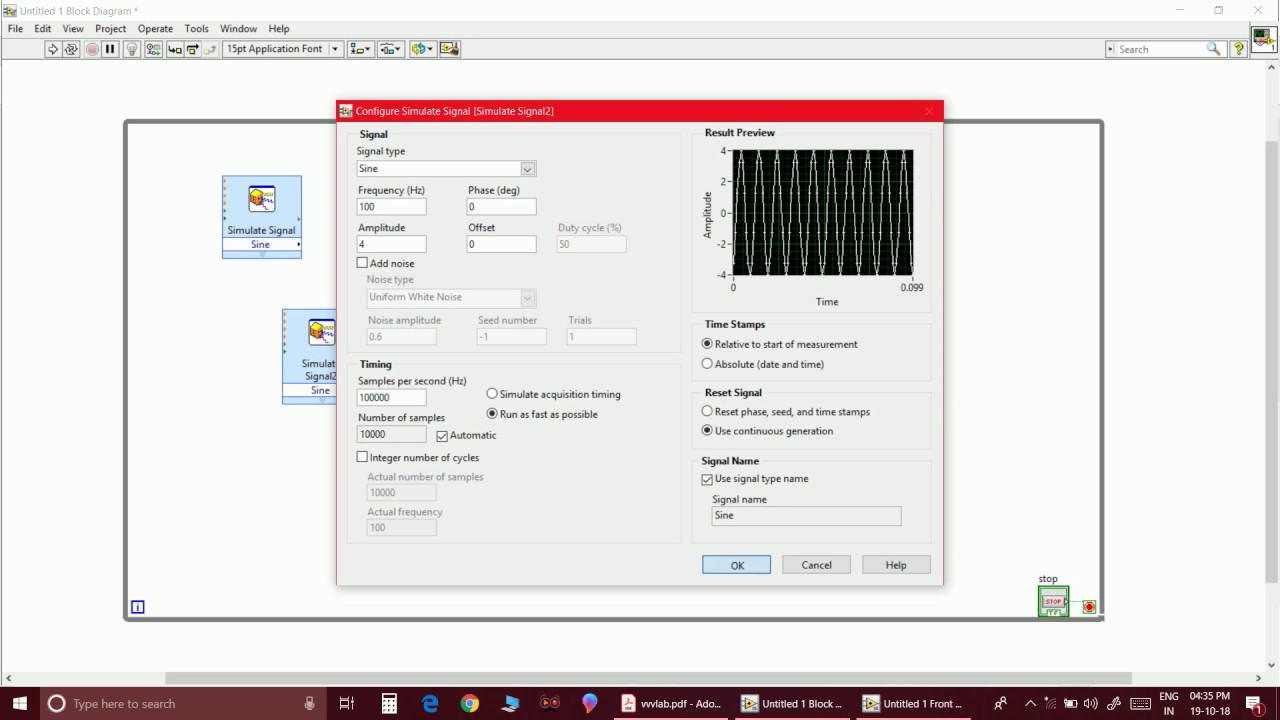Click the Run arrow in toolbar
This screenshot has width=1280, height=720.
coord(53,49)
